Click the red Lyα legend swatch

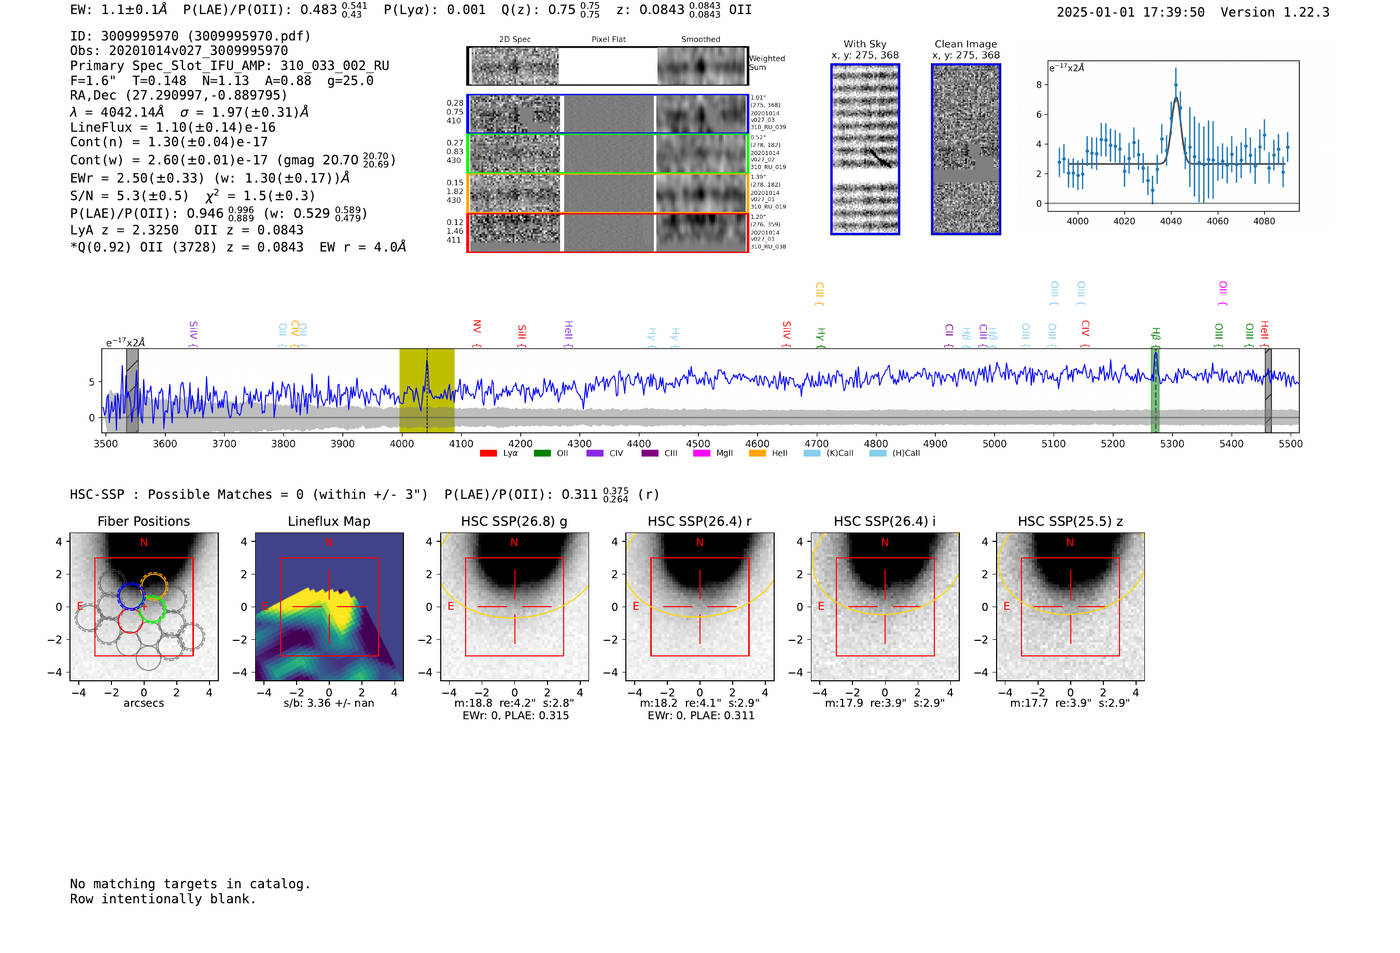[488, 454]
